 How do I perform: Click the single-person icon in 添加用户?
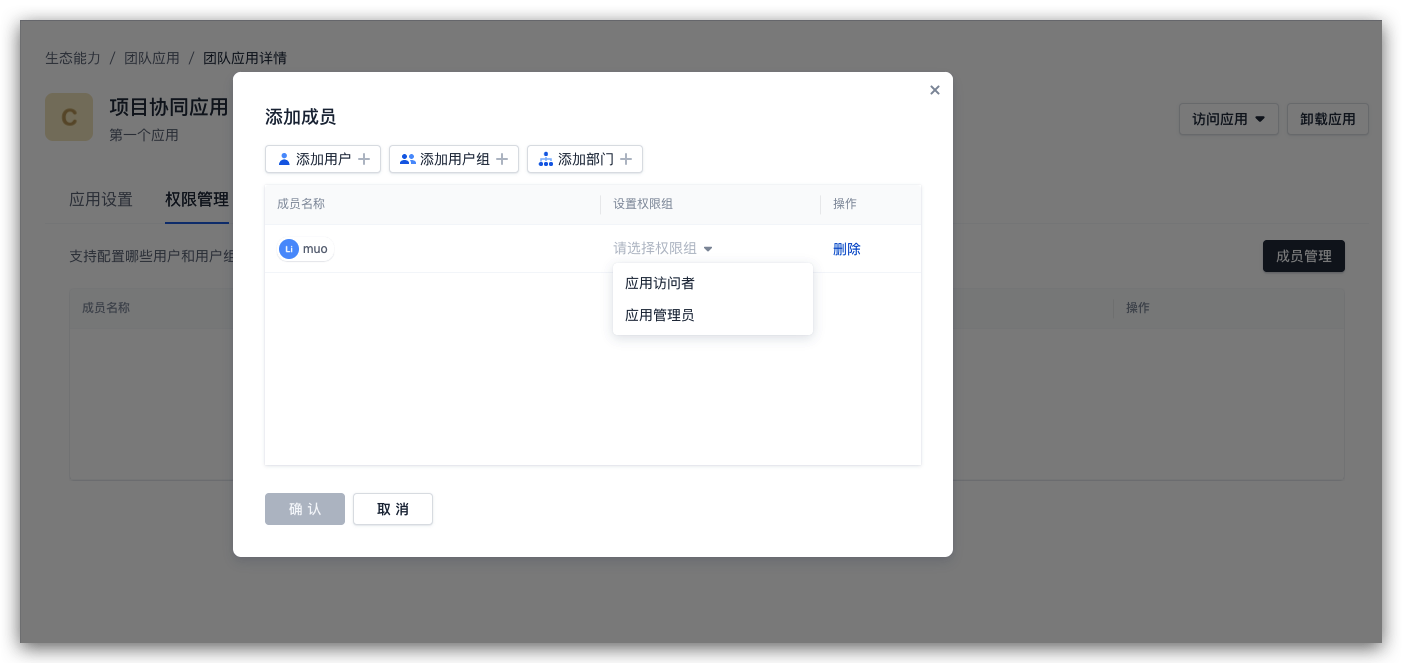(284, 159)
